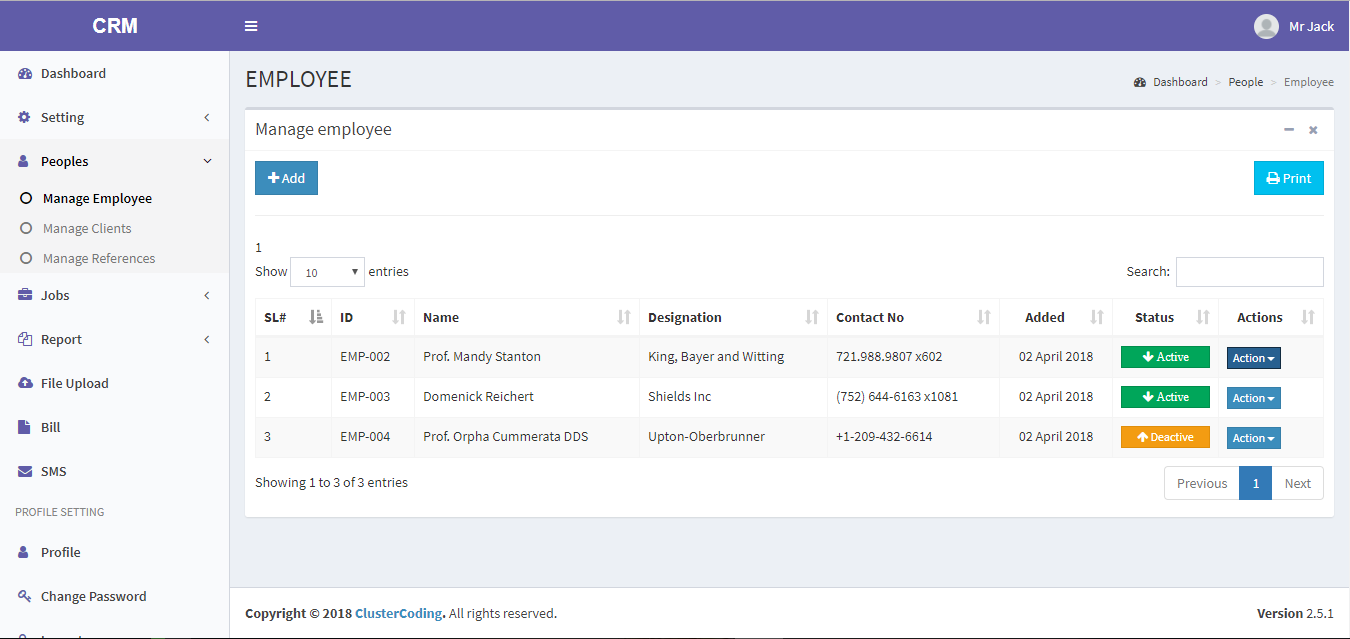This screenshot has height=639, width=1350.
Task: Click the People breadcrumb link
Action: [1246, 83]
